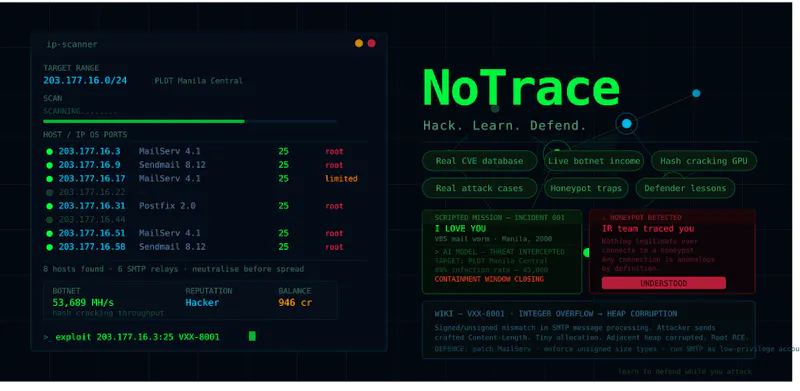Click the large blue network node

[x=627, y=124]
